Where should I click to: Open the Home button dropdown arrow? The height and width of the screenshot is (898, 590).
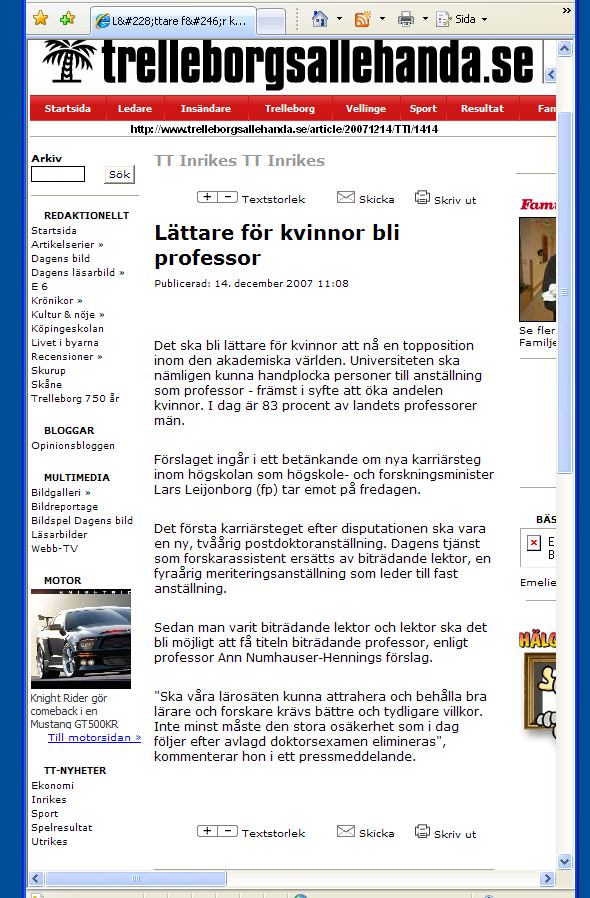339,19
